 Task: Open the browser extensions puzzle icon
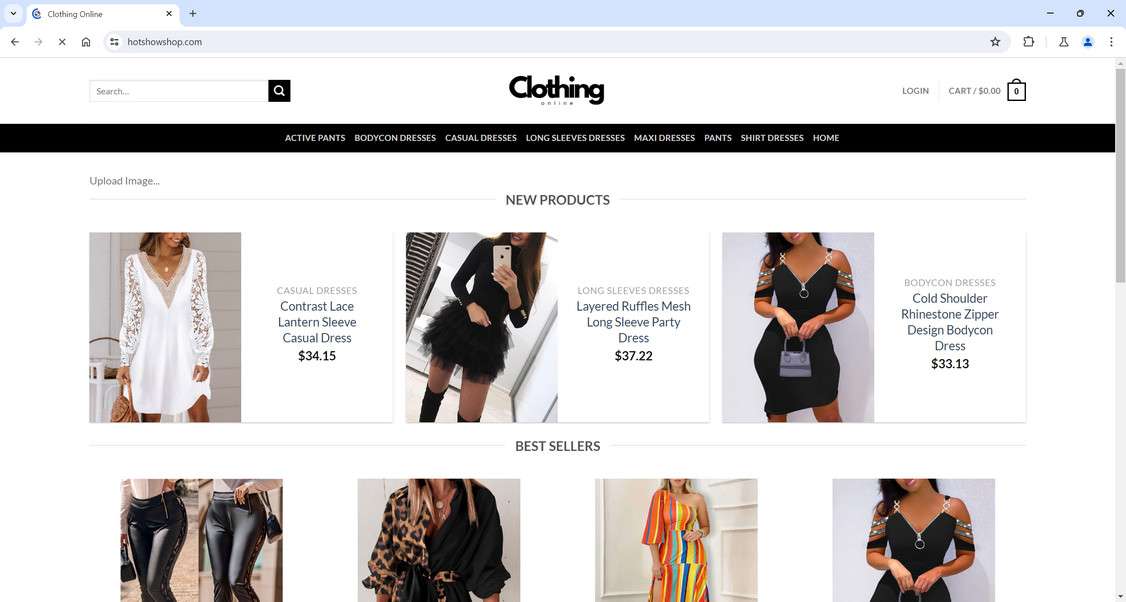click(1028, 42)
